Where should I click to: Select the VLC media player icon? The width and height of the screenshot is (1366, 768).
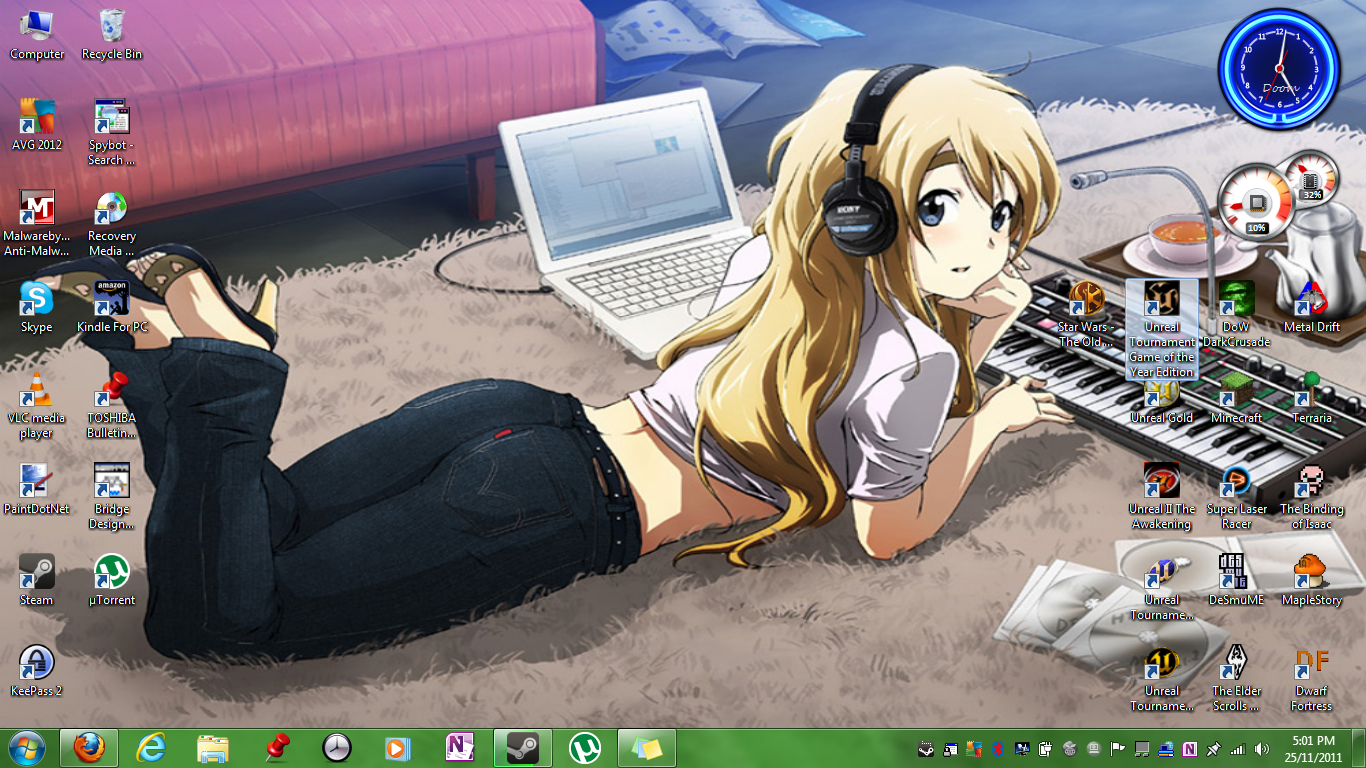(37, 405)
